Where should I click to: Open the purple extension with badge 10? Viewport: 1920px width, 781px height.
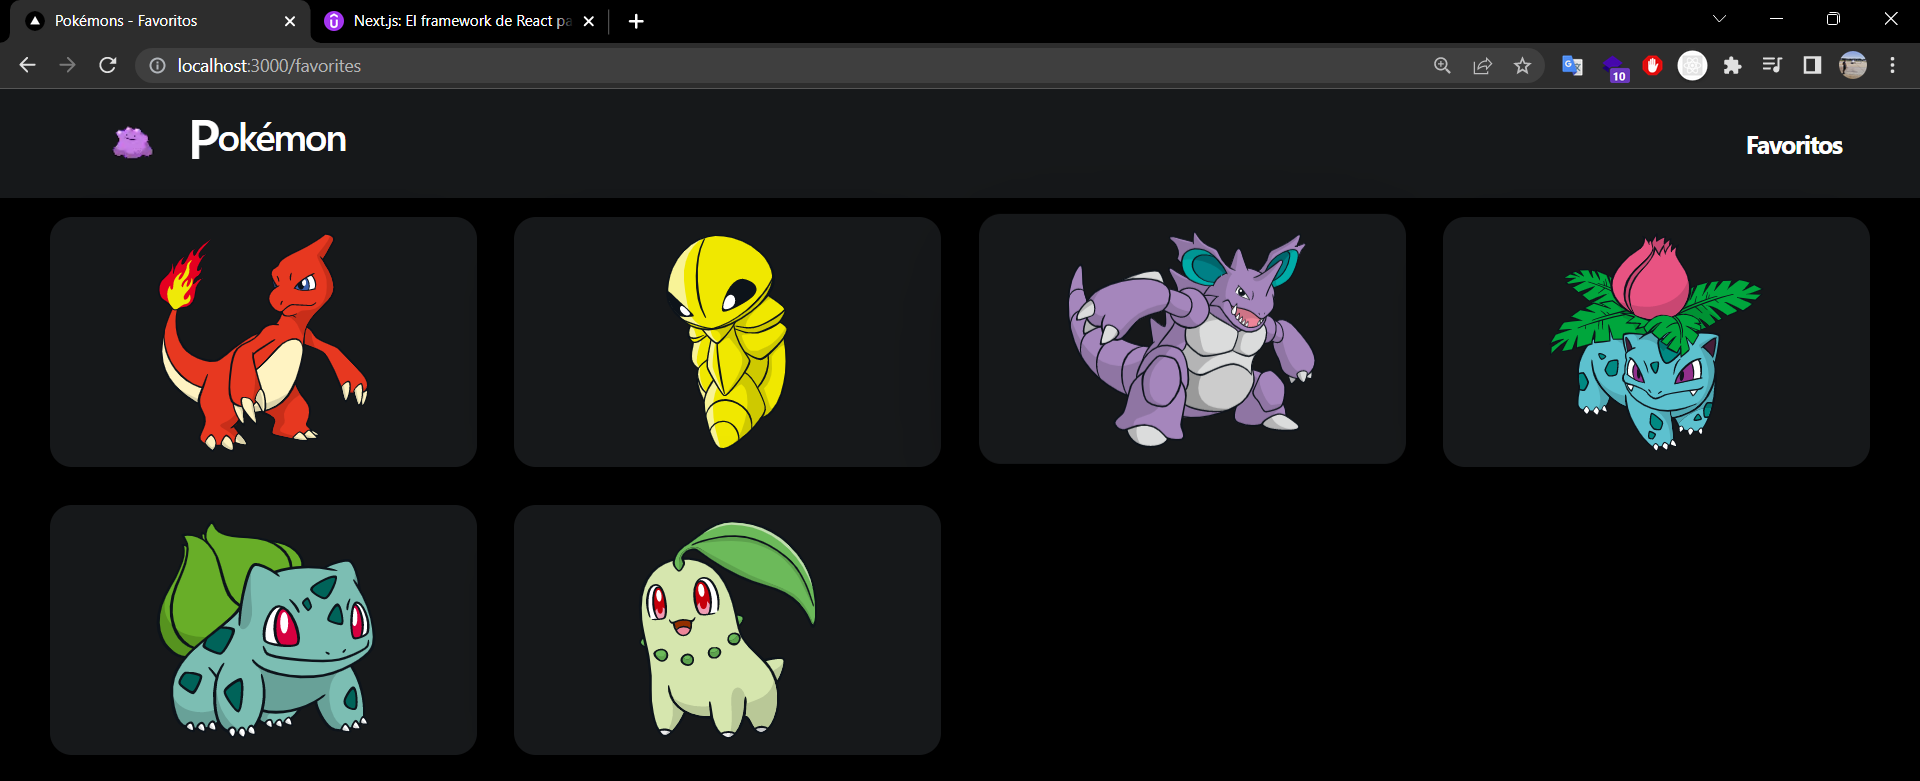tap(1614, 67)
